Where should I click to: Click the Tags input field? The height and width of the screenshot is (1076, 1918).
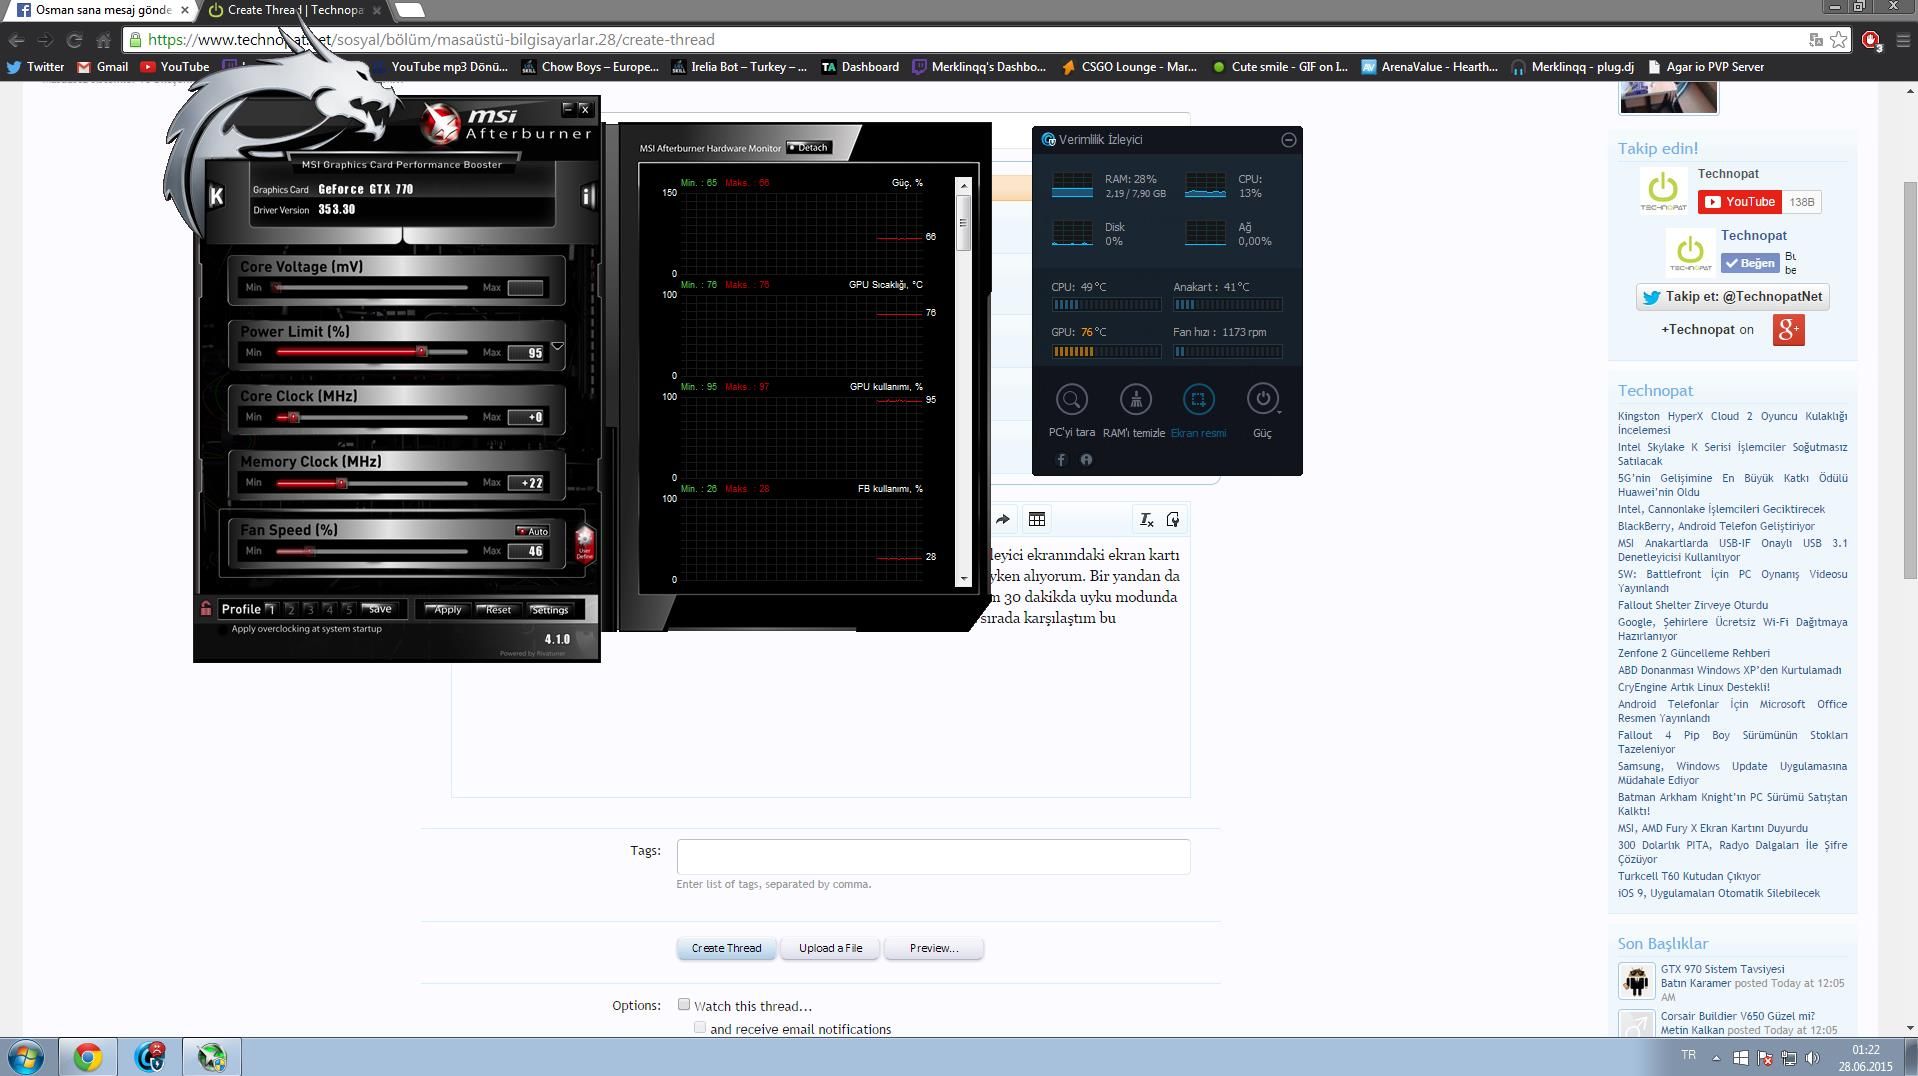coord(933,857)
